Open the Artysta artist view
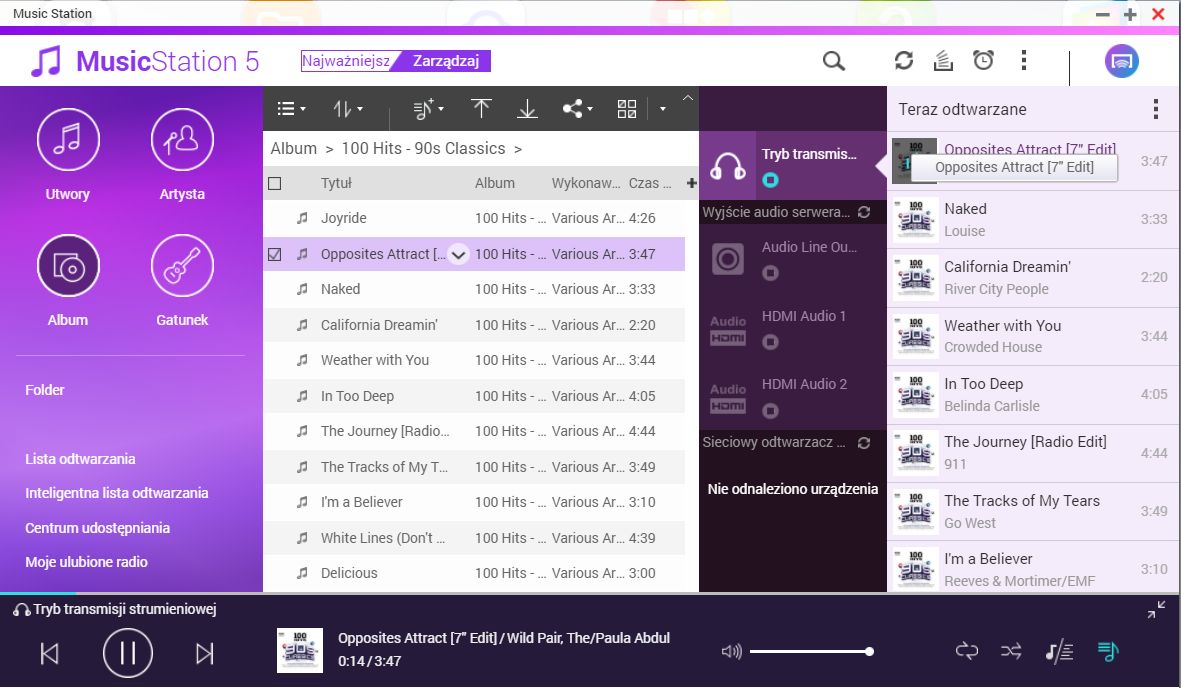The image size is (1181, 688). pos(182,140)
